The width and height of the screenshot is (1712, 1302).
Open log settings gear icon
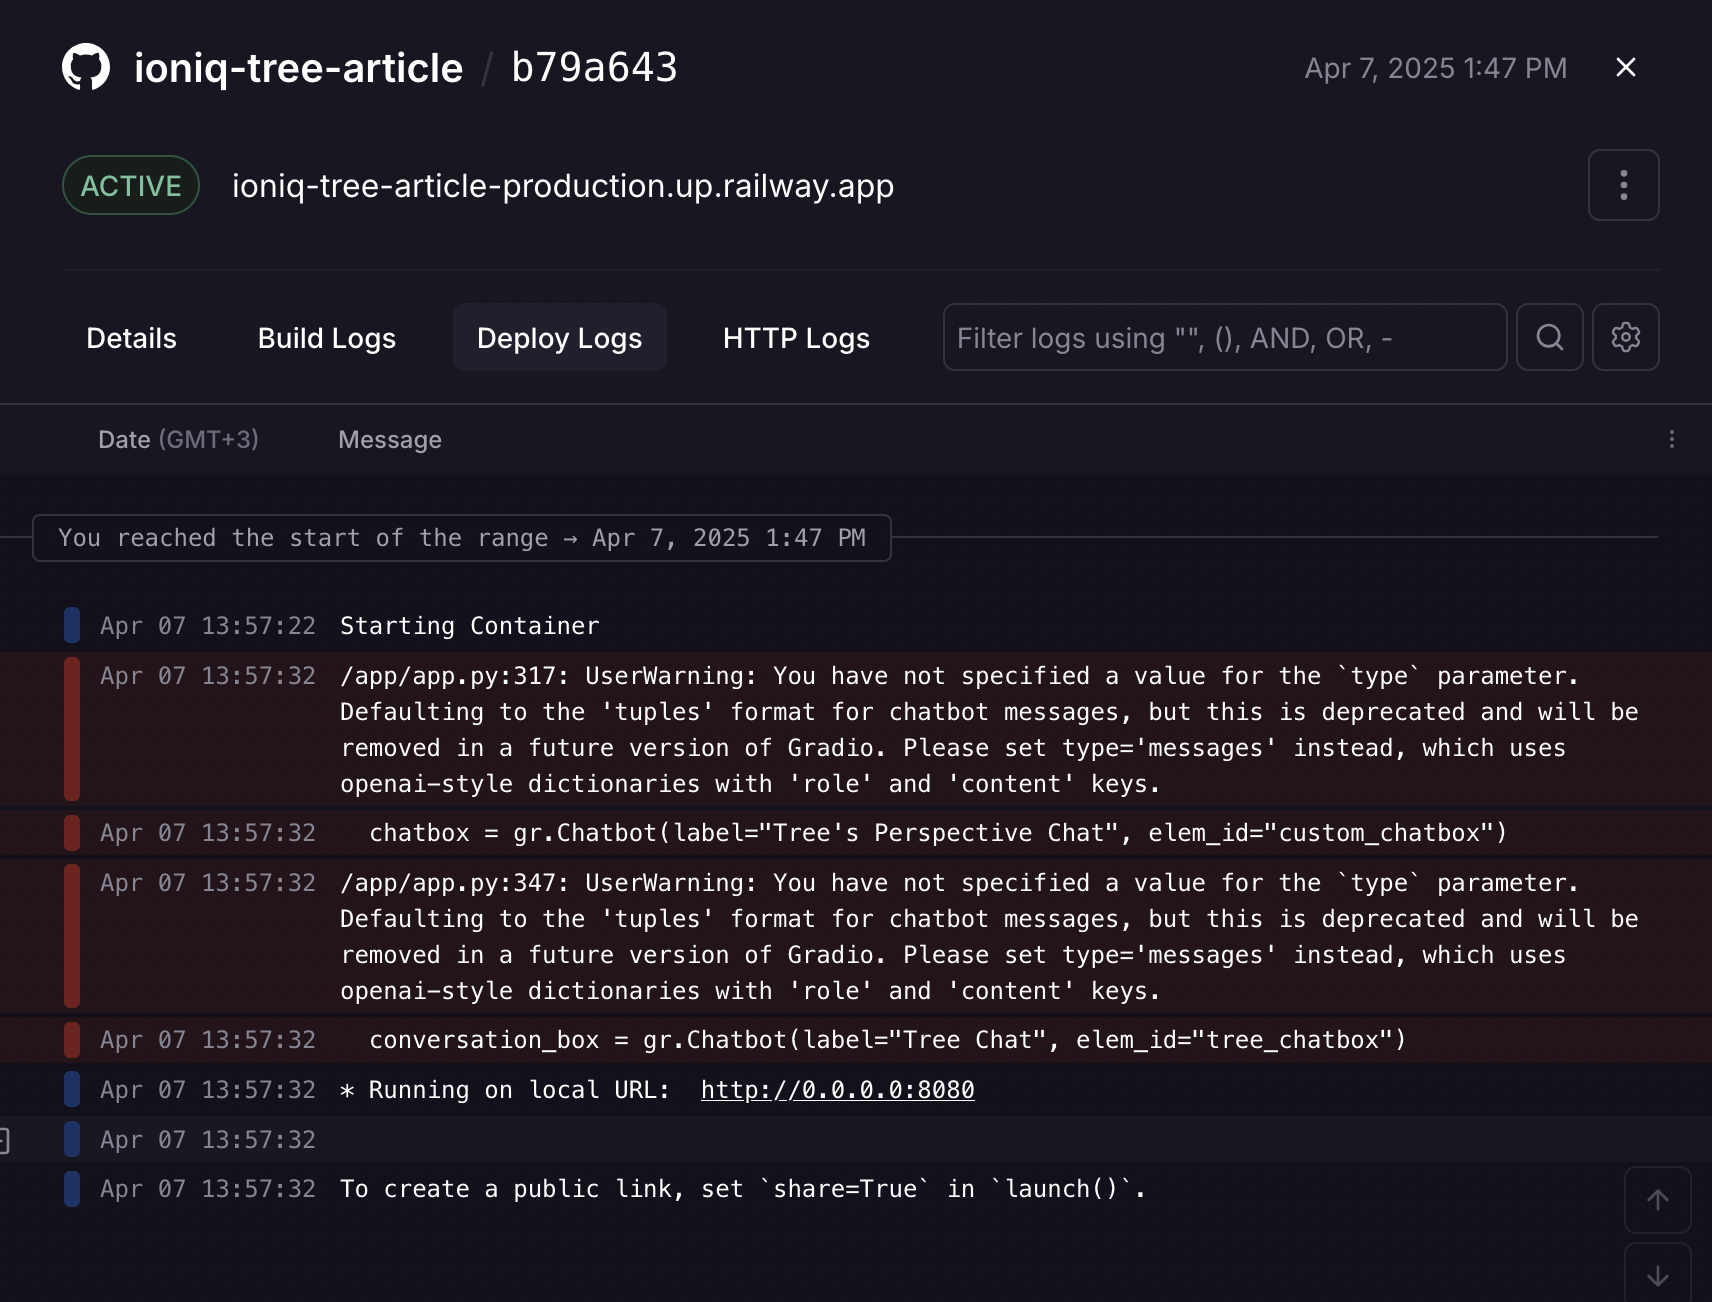click(1625, 338)
